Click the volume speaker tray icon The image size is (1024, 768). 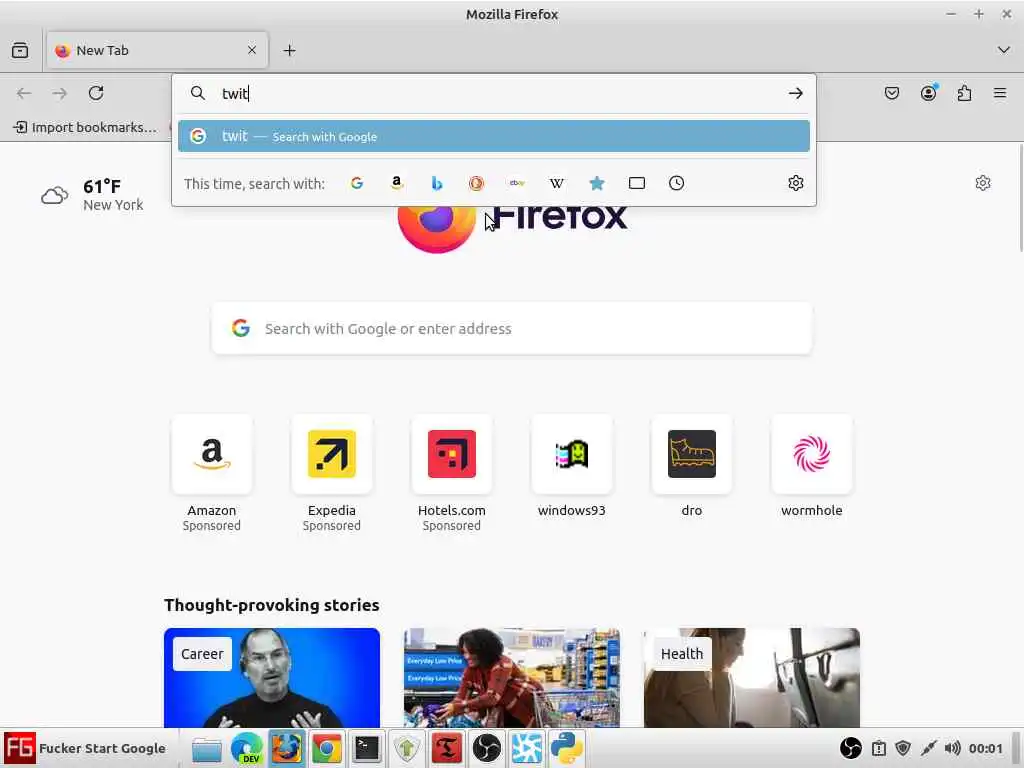[953, 748]
